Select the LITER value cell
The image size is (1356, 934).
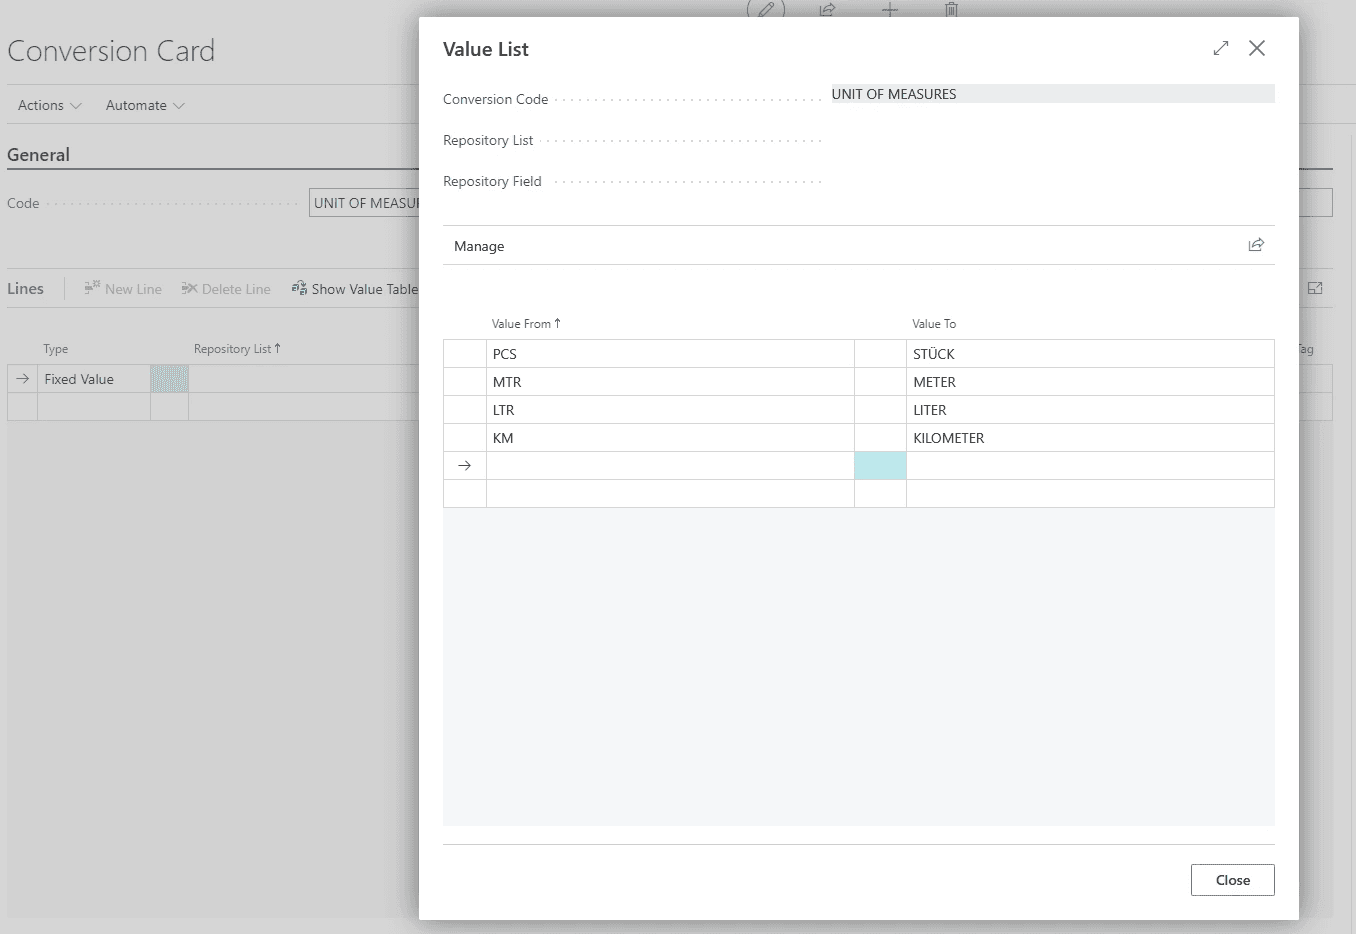tap(1090, 410)
